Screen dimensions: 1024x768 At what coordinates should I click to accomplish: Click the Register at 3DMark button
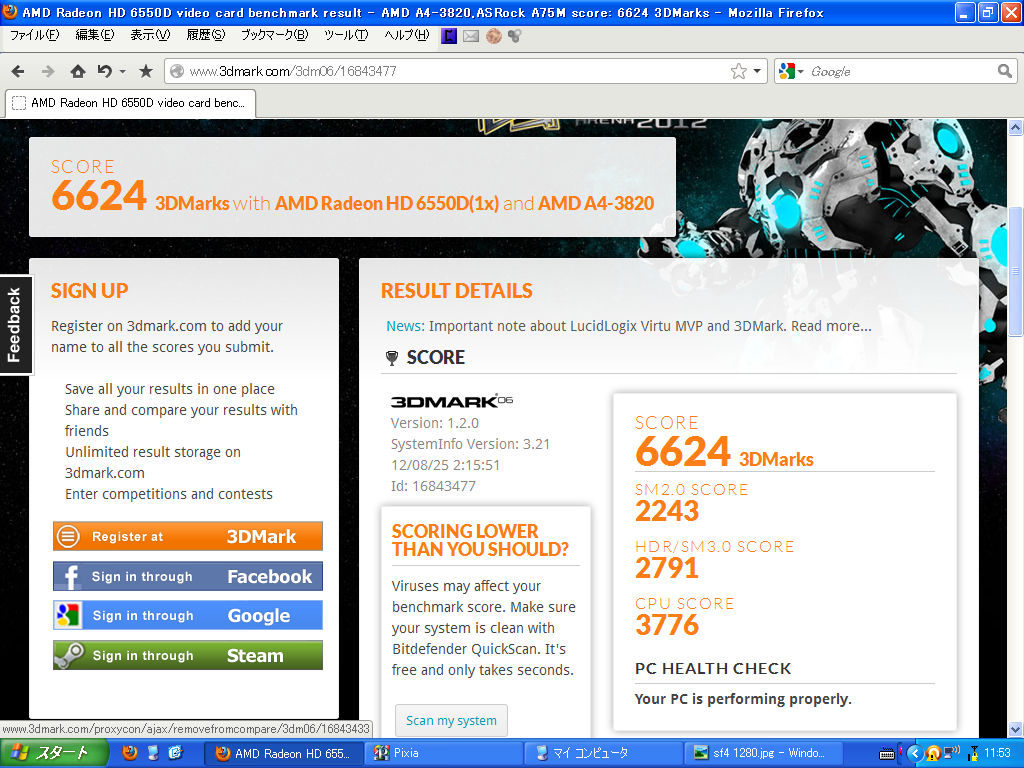[x=188, y=536]
